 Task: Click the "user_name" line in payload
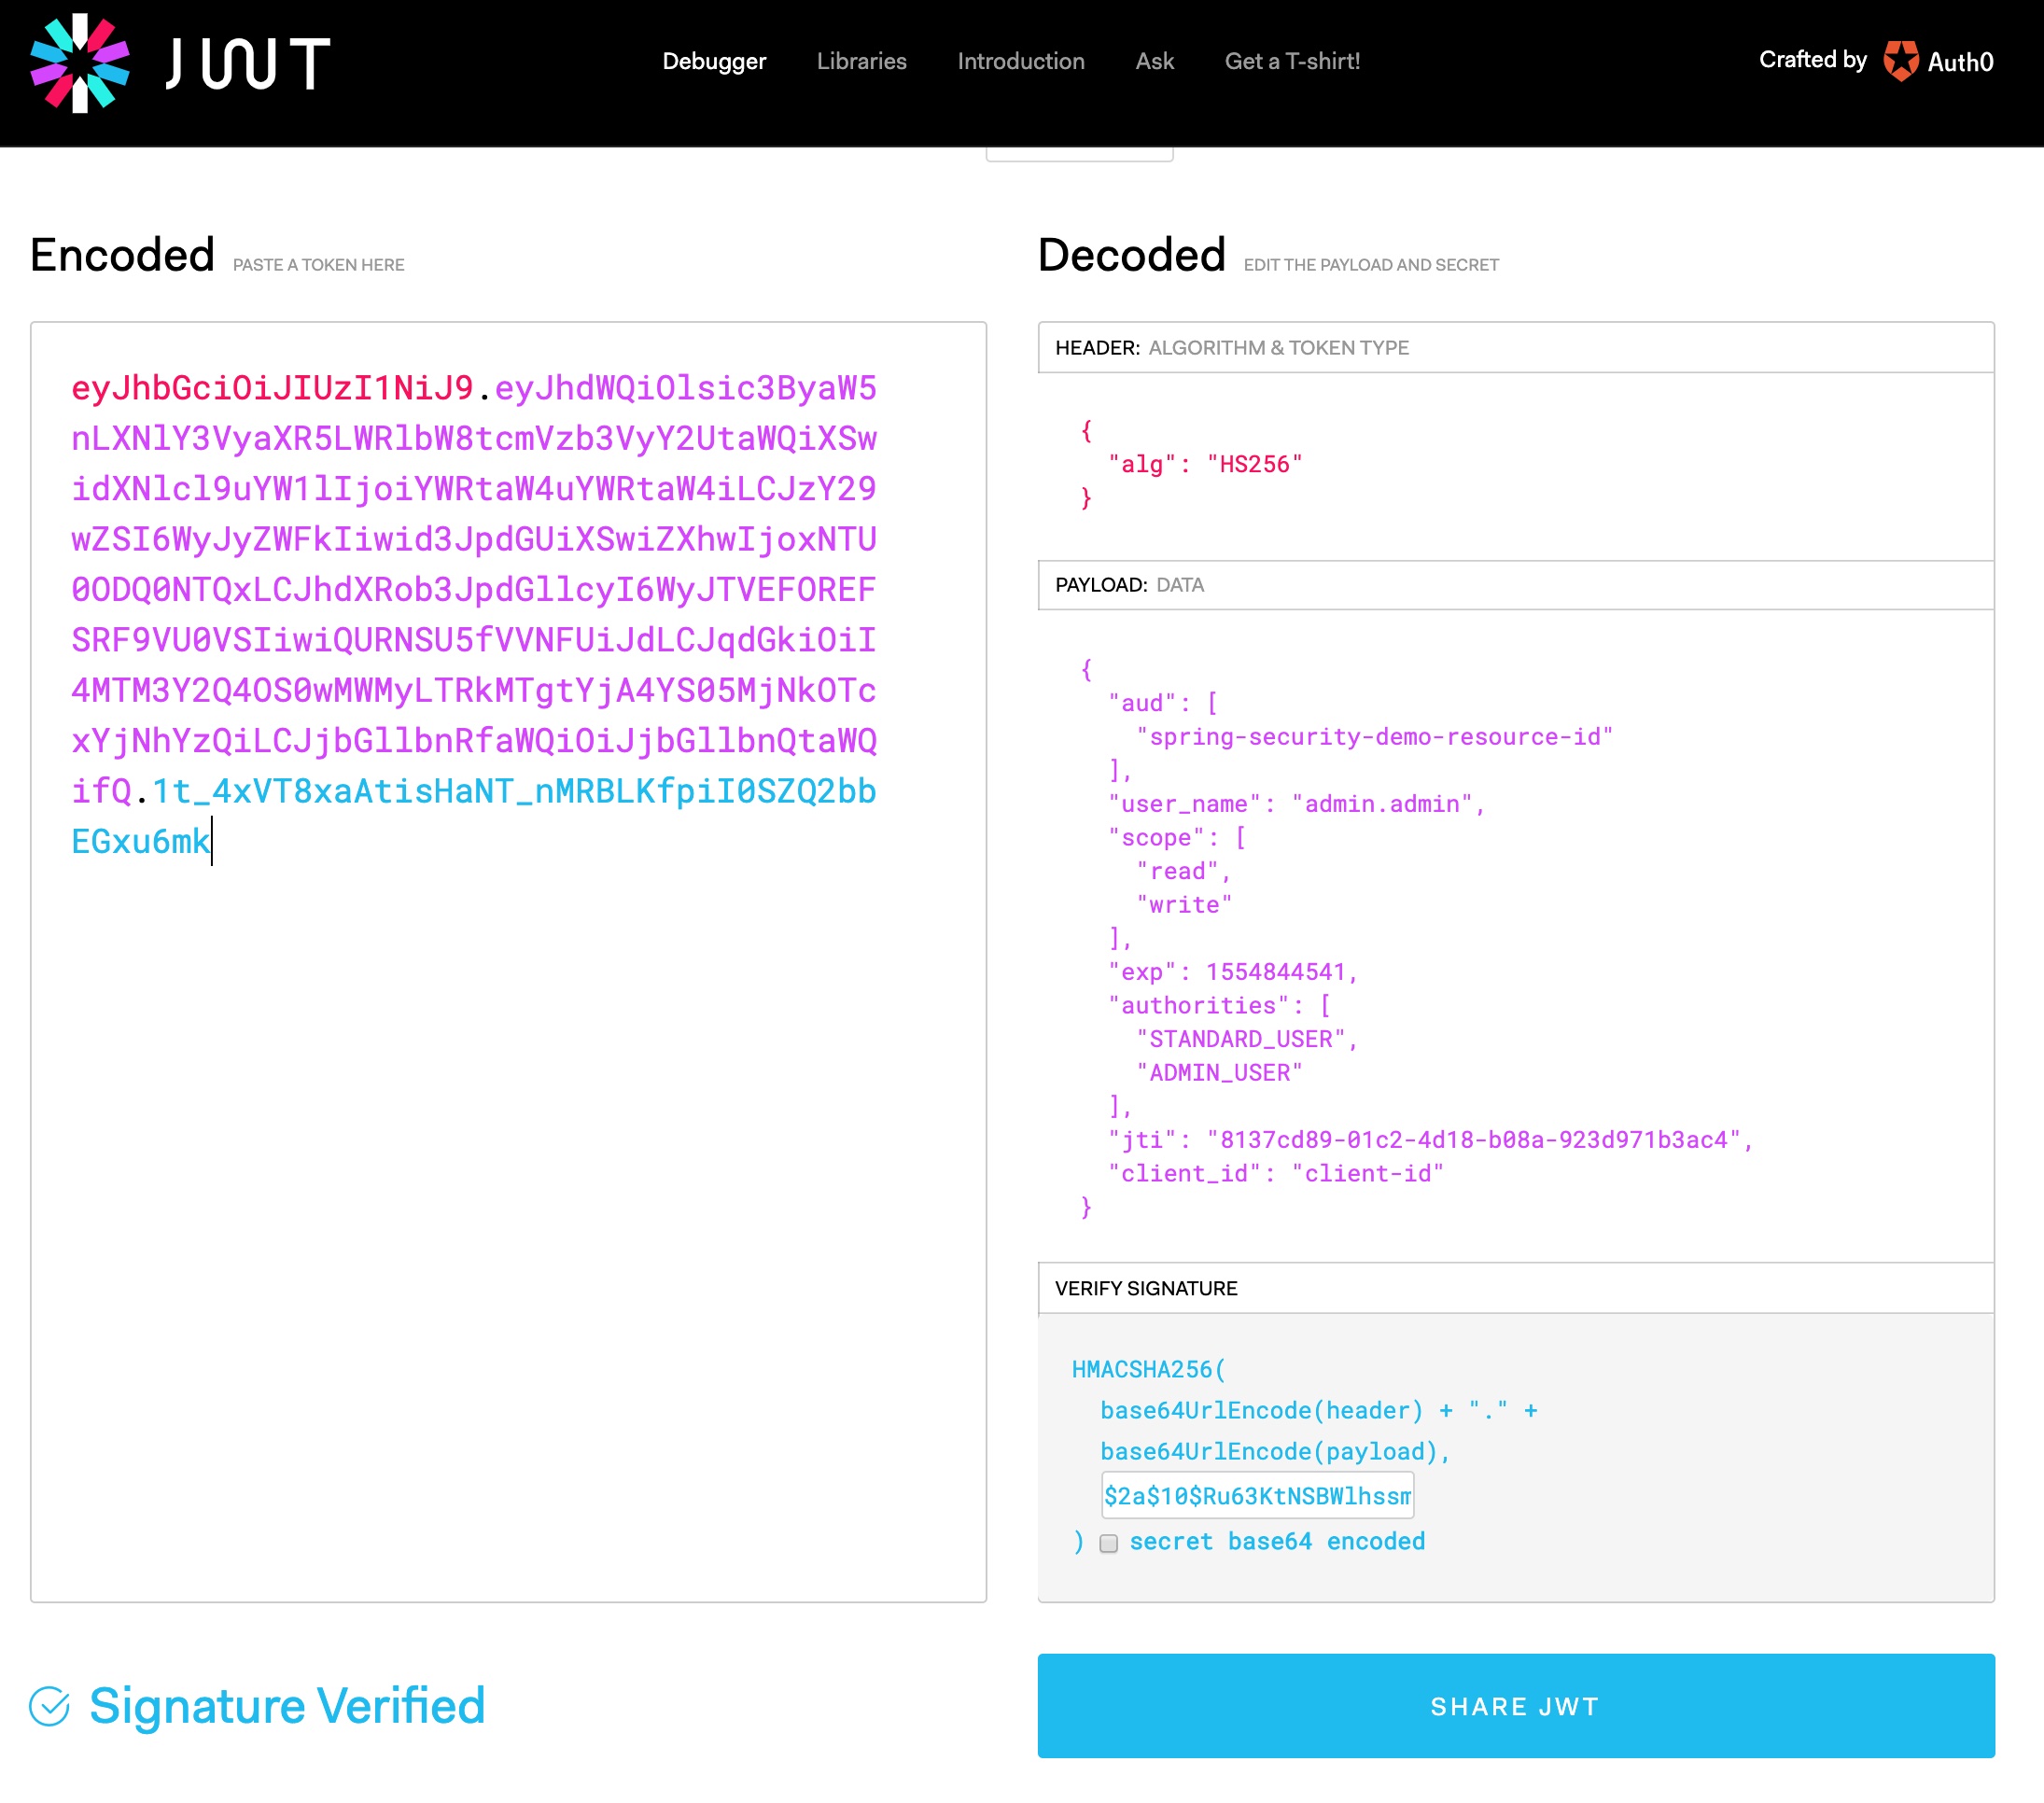[x=1295, y=804]
